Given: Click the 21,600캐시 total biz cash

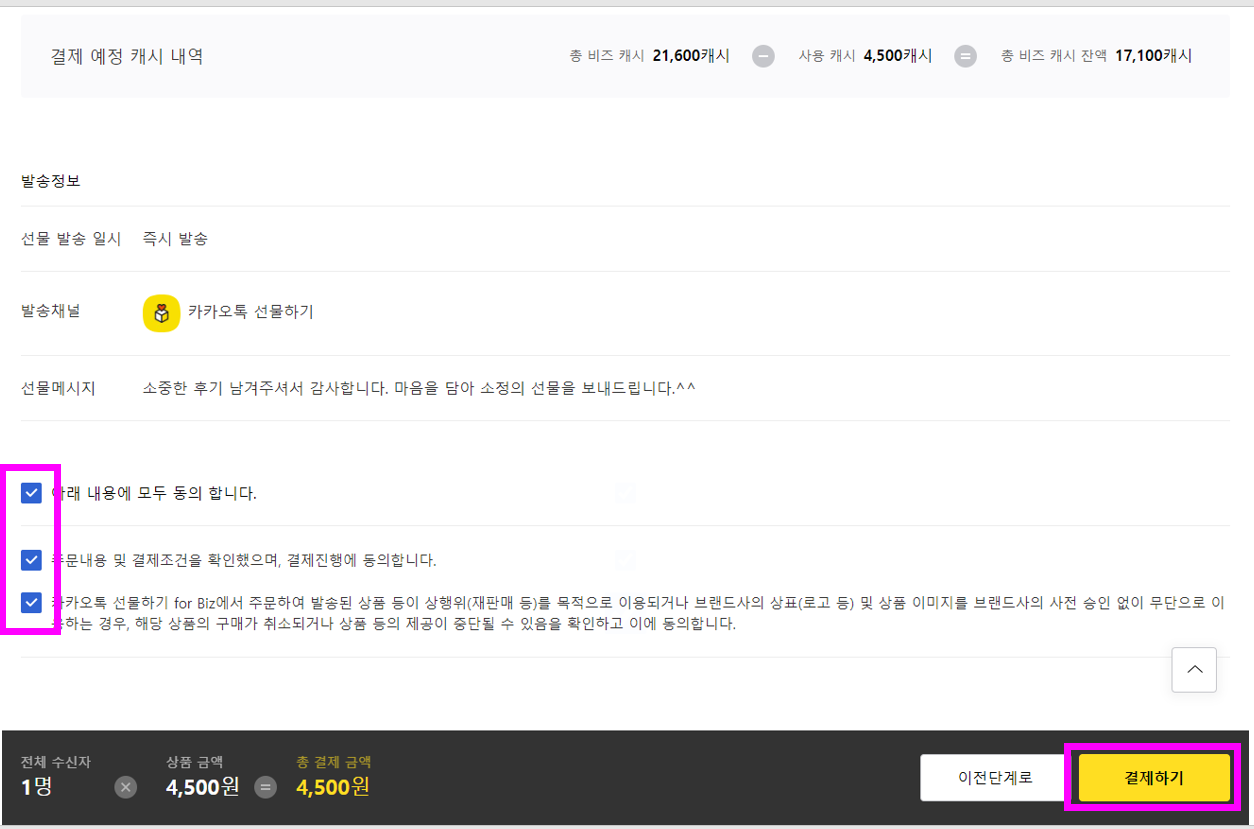Looking at the screenshot, I should (691, 56).
